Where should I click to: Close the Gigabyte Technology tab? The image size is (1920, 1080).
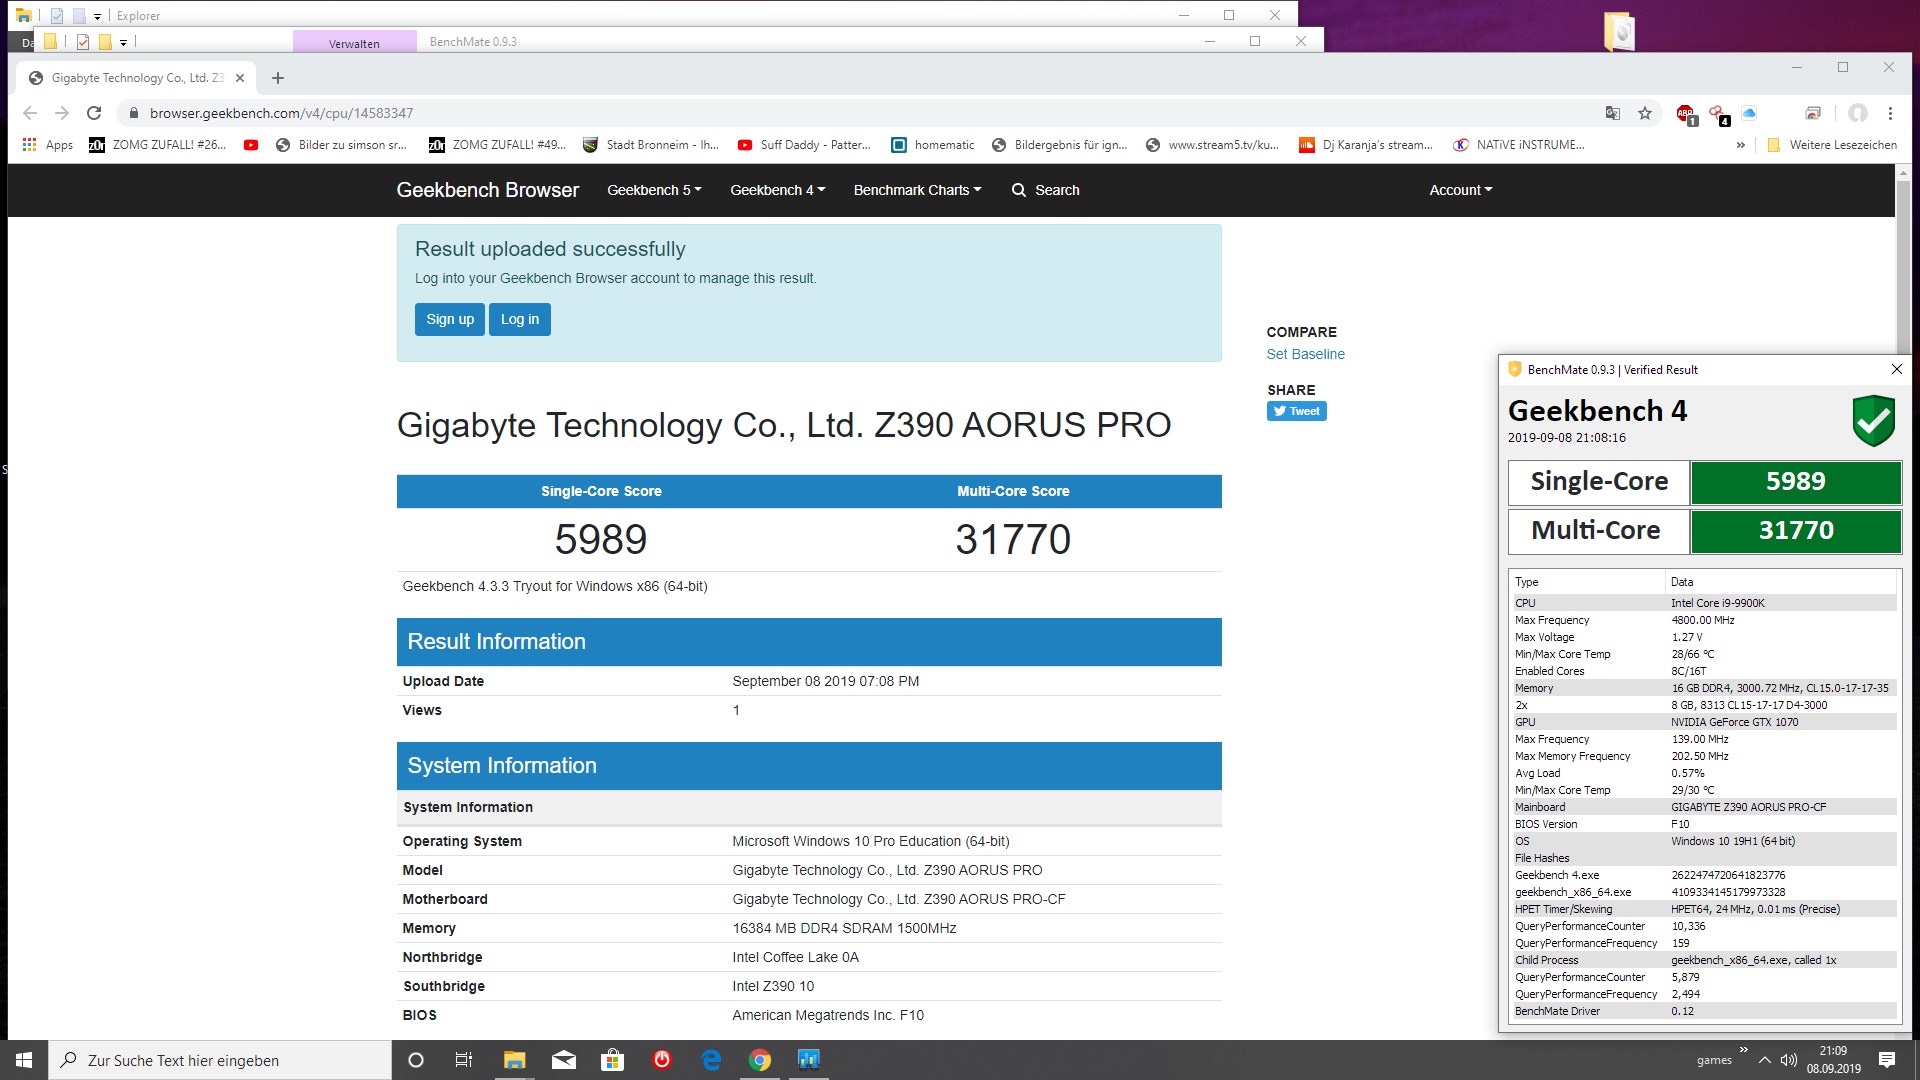coord(239,78)
